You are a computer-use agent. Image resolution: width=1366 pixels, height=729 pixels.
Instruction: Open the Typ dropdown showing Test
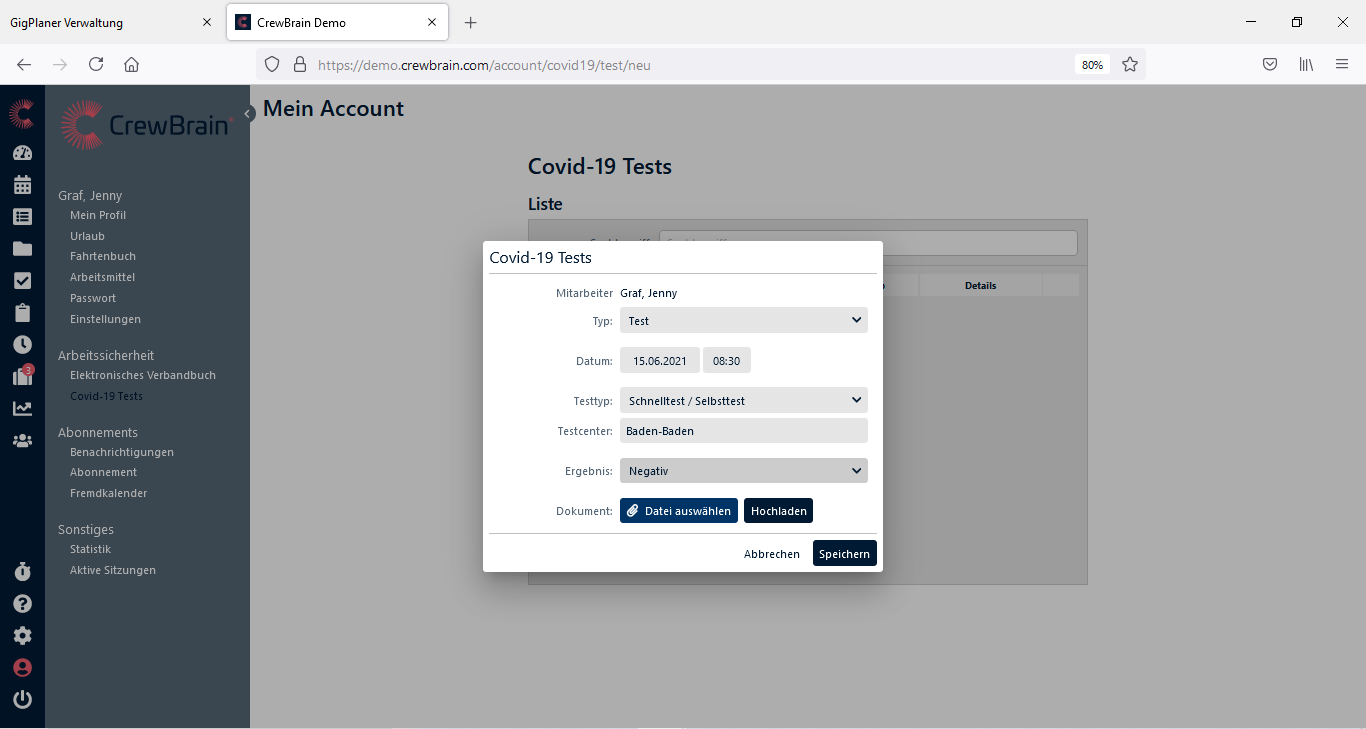pos(743,321)
